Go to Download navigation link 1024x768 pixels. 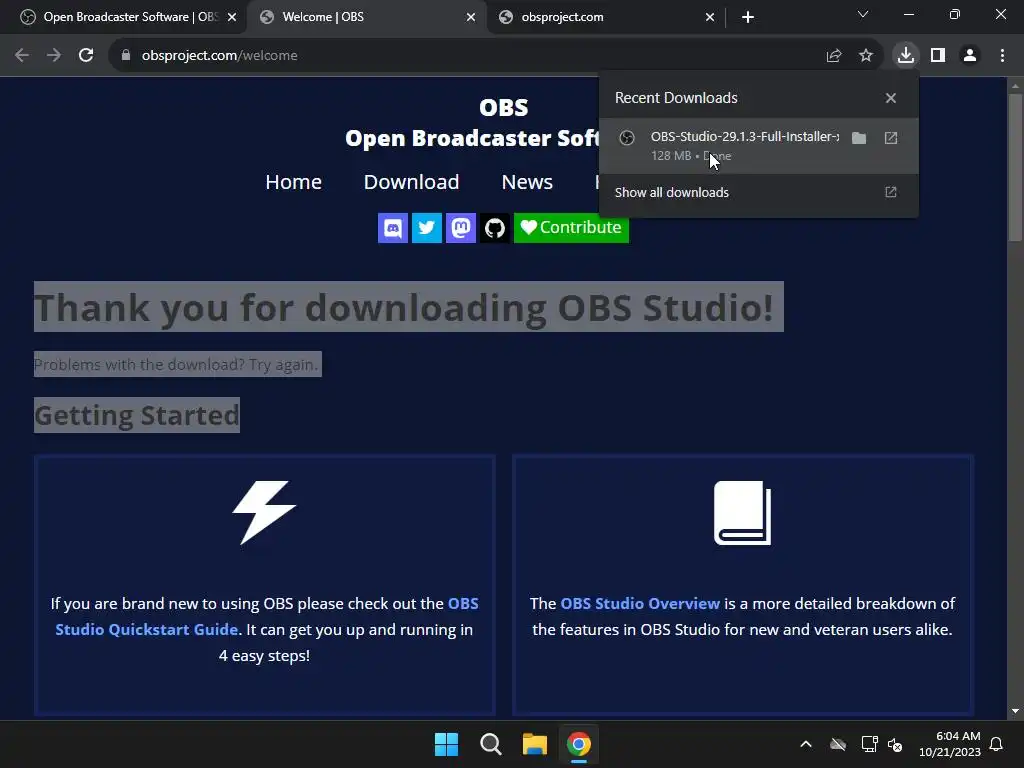tap(411, 182)
